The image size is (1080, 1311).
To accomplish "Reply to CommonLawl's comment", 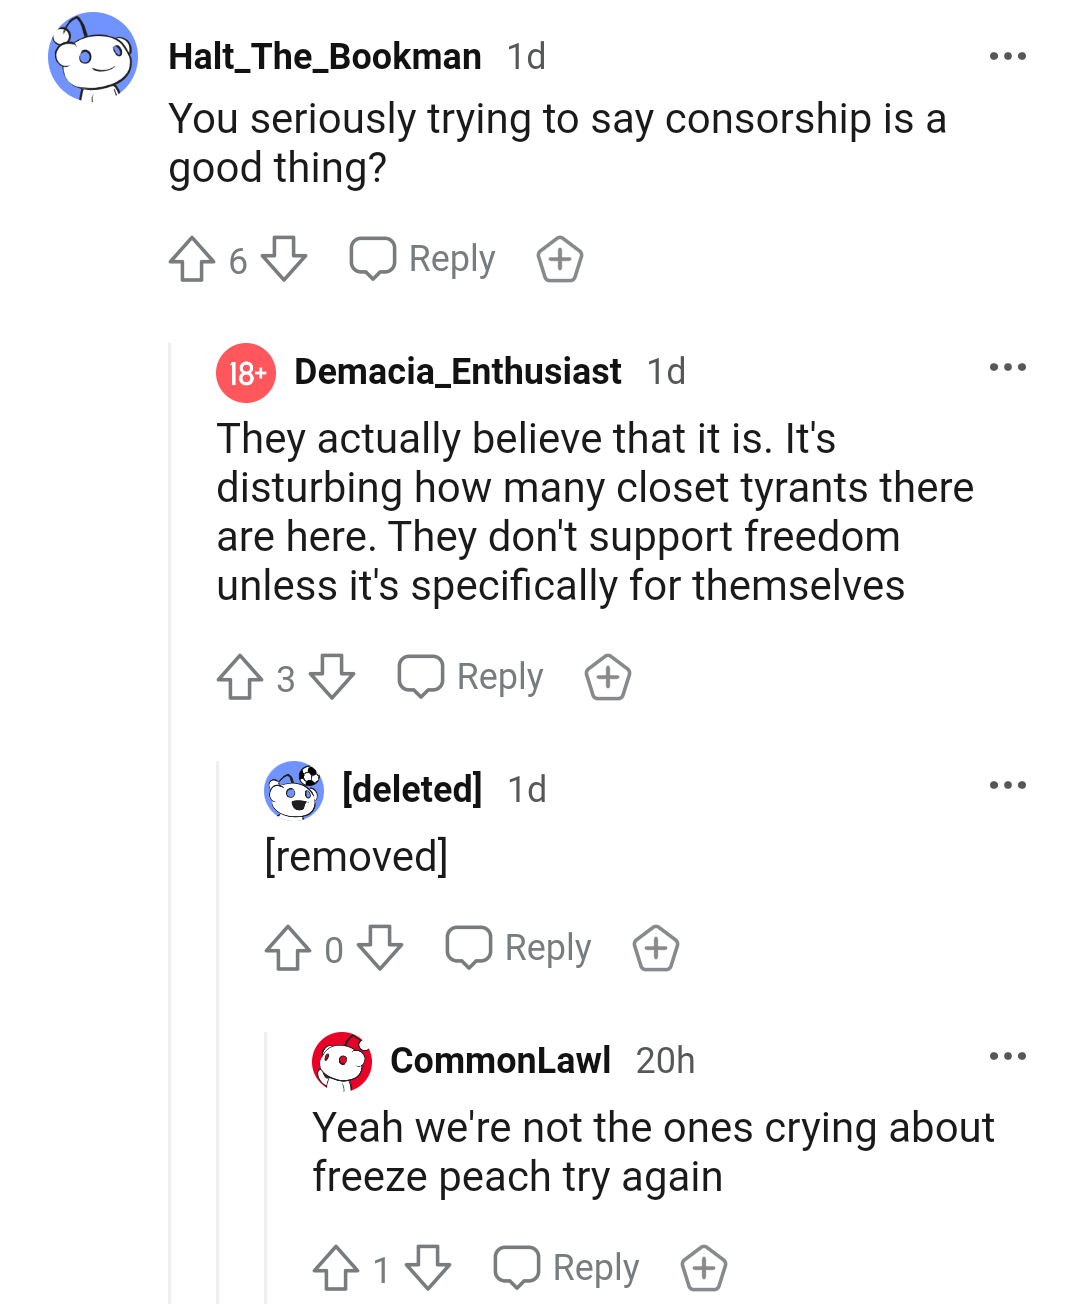I will pyautogui.click(x=566, y=1268).
